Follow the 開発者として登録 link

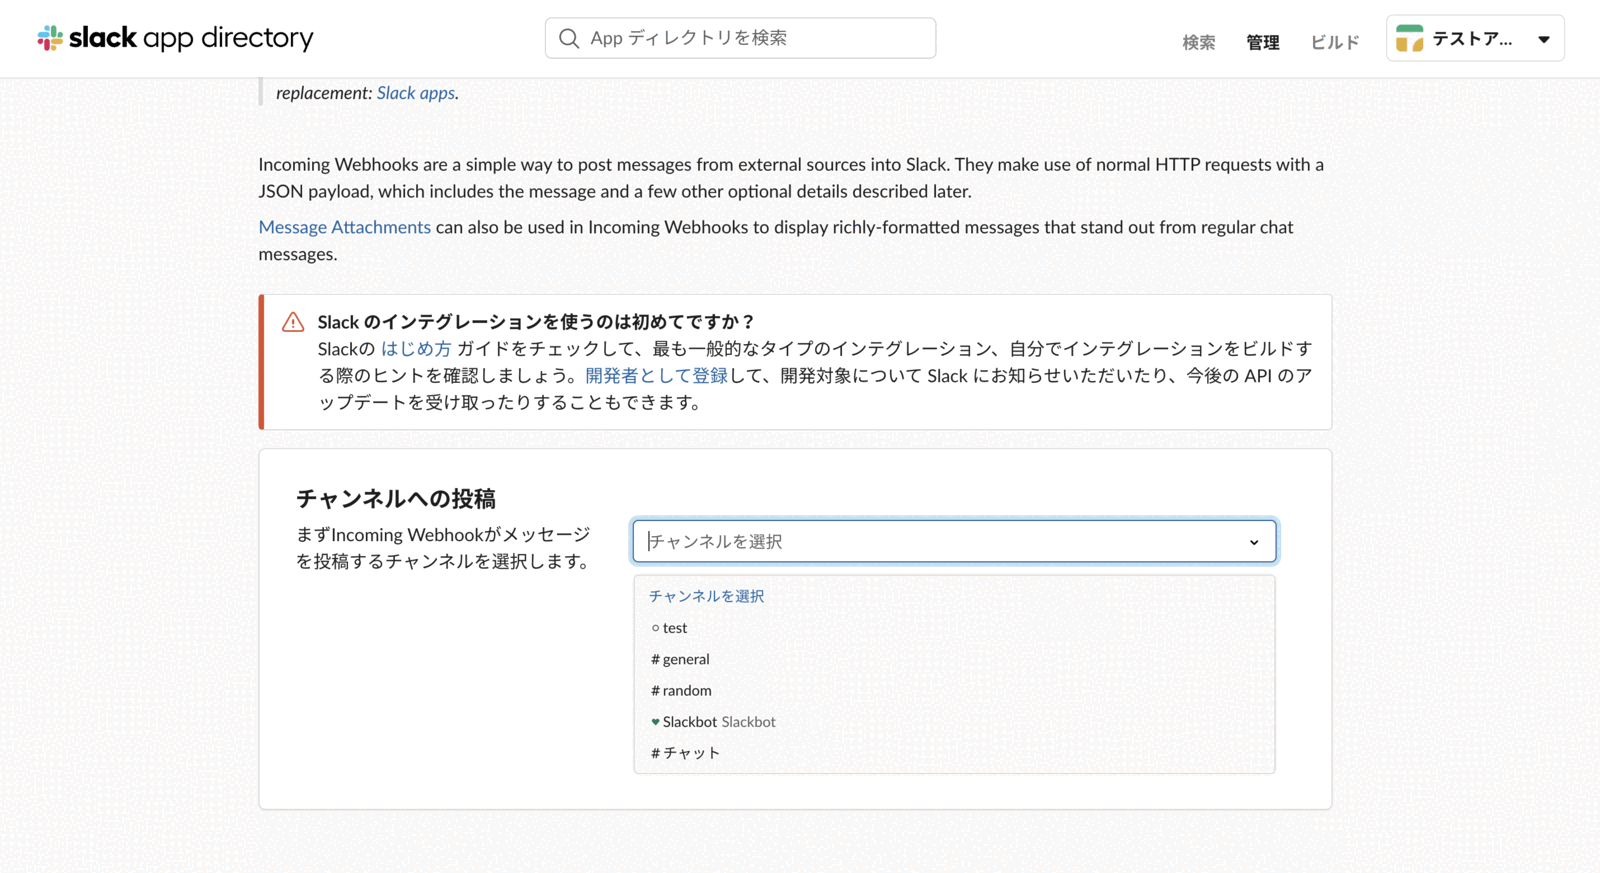tap(656, 376)
